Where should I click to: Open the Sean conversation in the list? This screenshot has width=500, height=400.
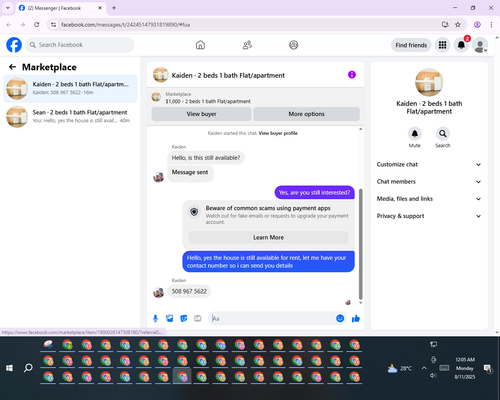(x=70, y=117)
